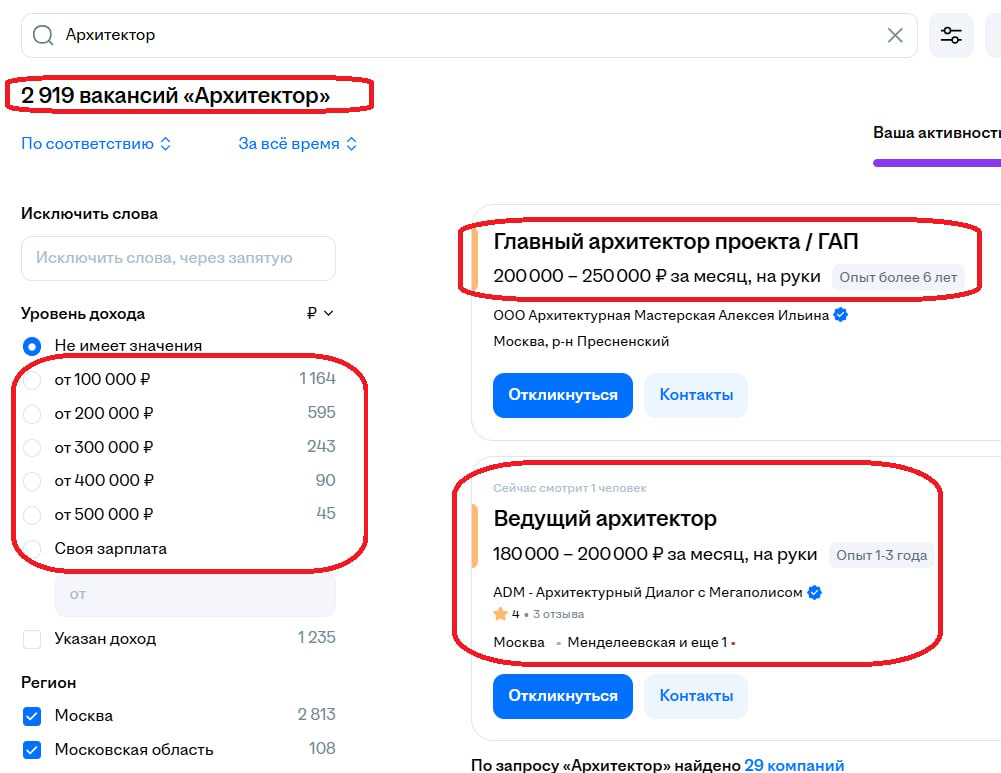
Task: Click the verified badge beside ADM company name
Action: coord(814,592)
